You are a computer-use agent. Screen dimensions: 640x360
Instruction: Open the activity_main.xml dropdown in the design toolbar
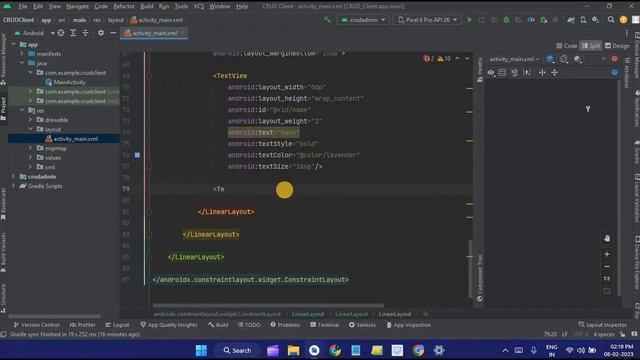tap(514, 59)
